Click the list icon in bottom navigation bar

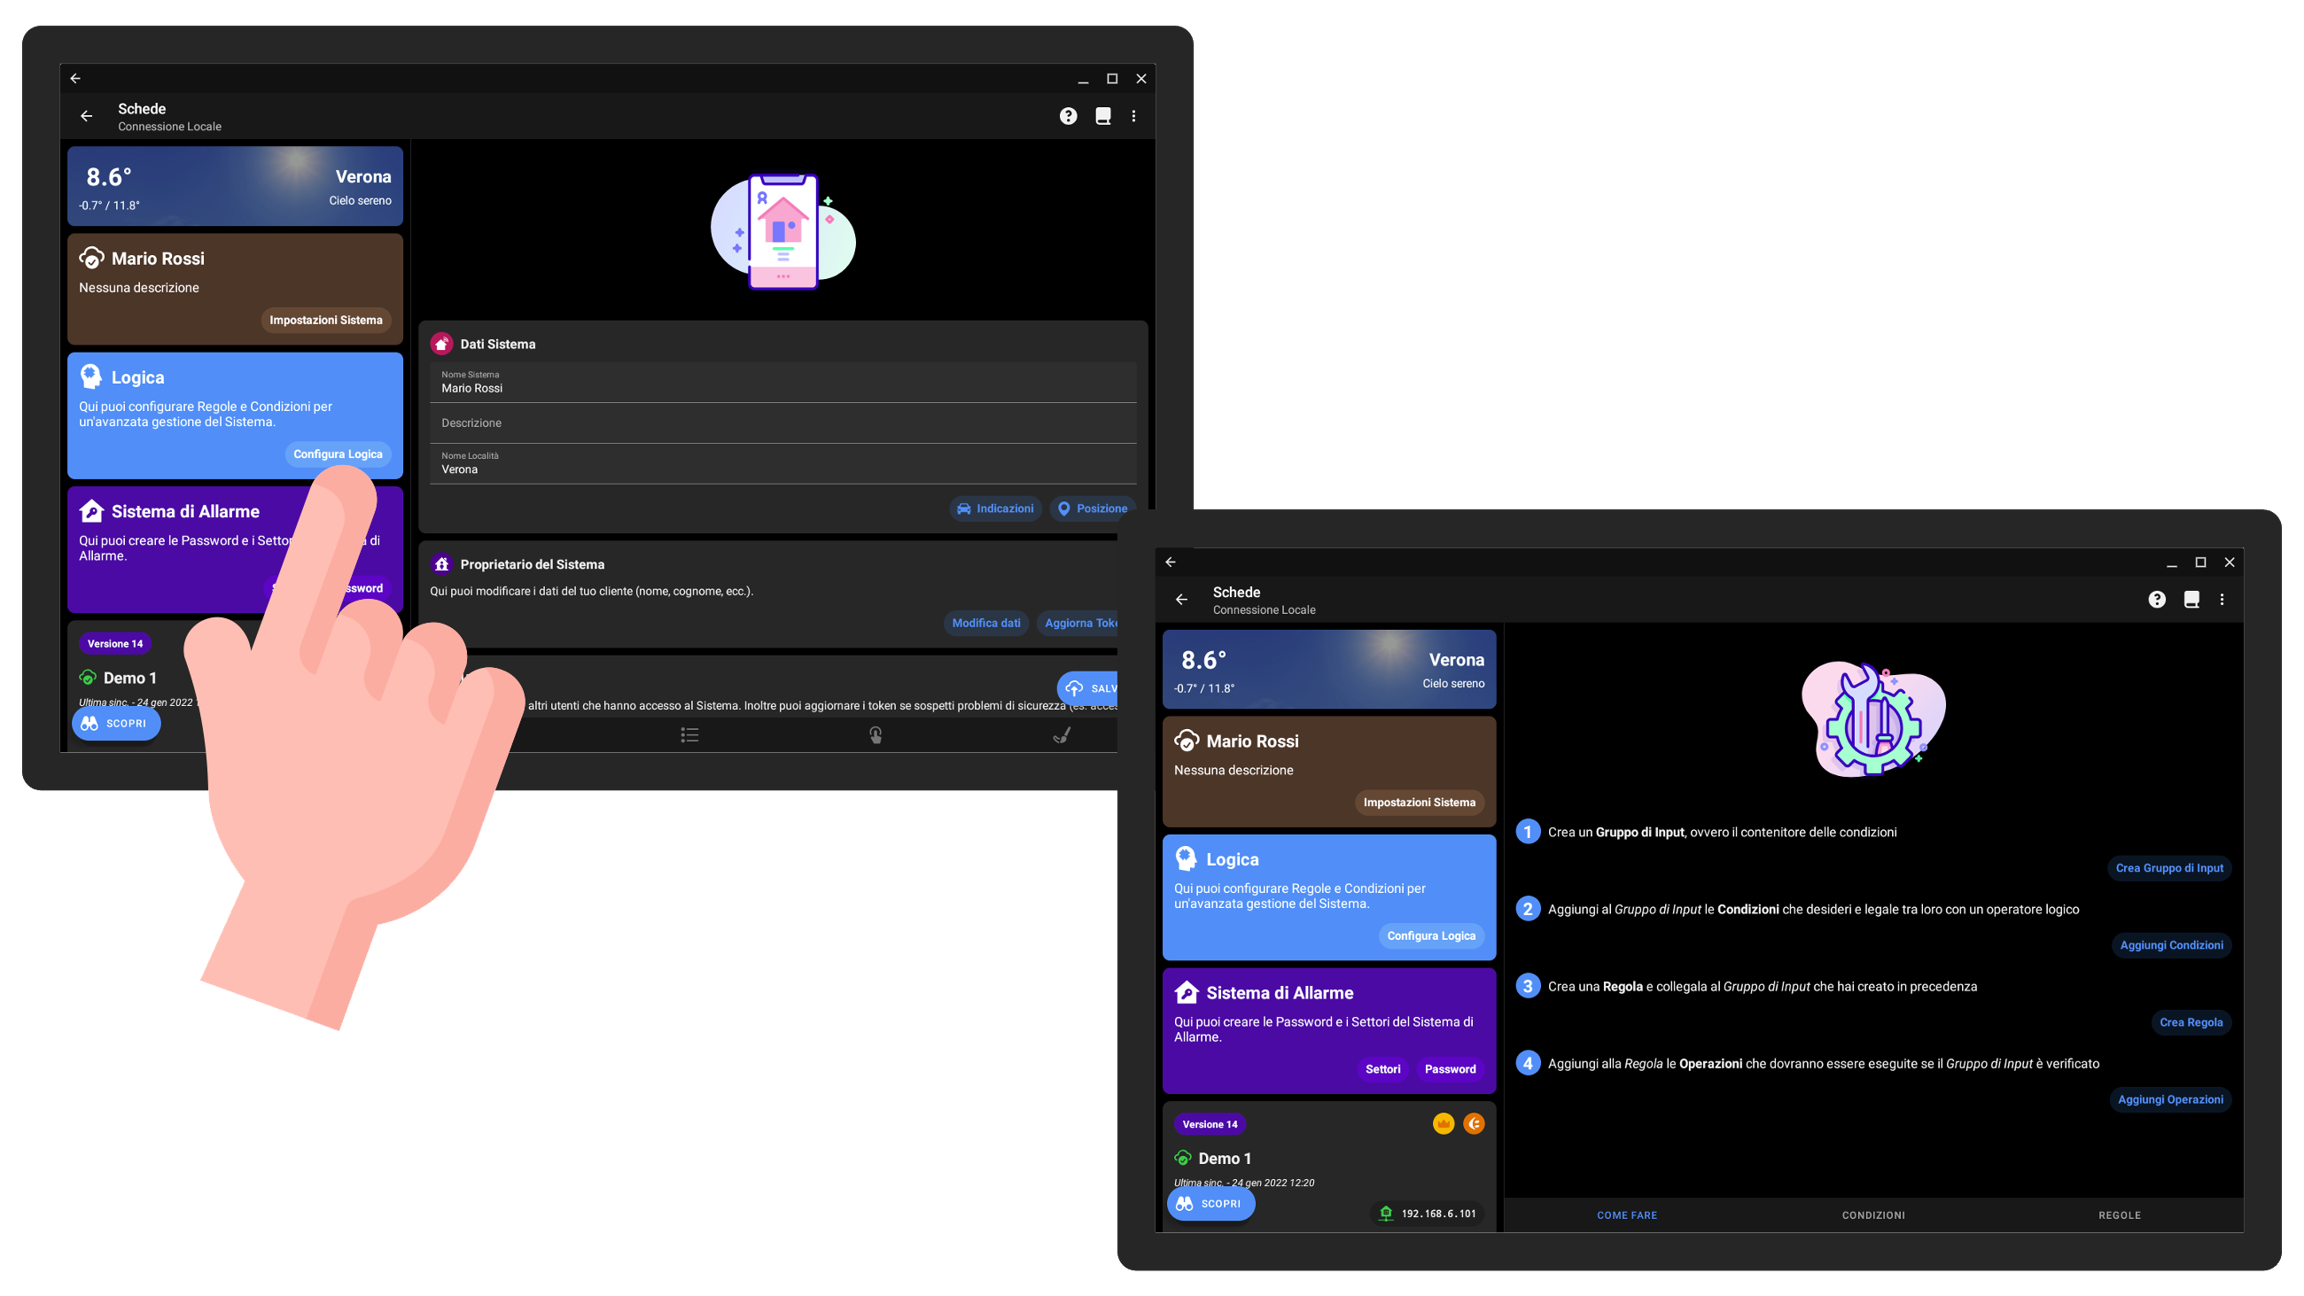[x=690, y=735]
